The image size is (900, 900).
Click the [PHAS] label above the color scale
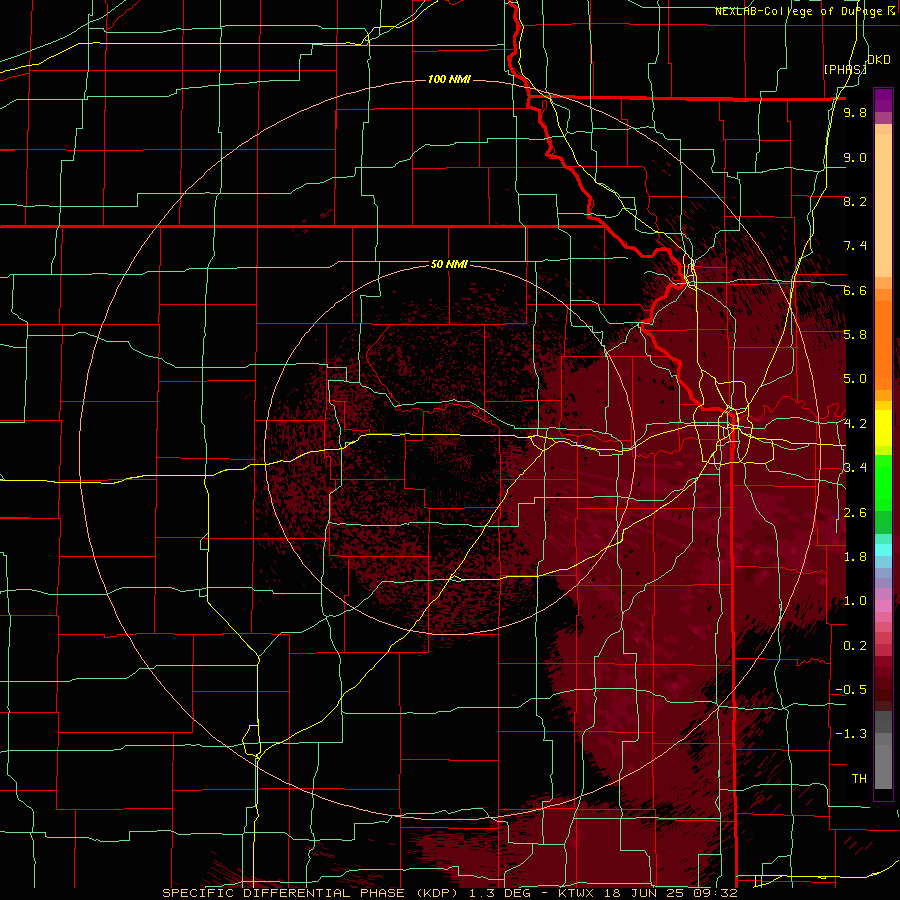pyautogui.click(x=845, y=69)
